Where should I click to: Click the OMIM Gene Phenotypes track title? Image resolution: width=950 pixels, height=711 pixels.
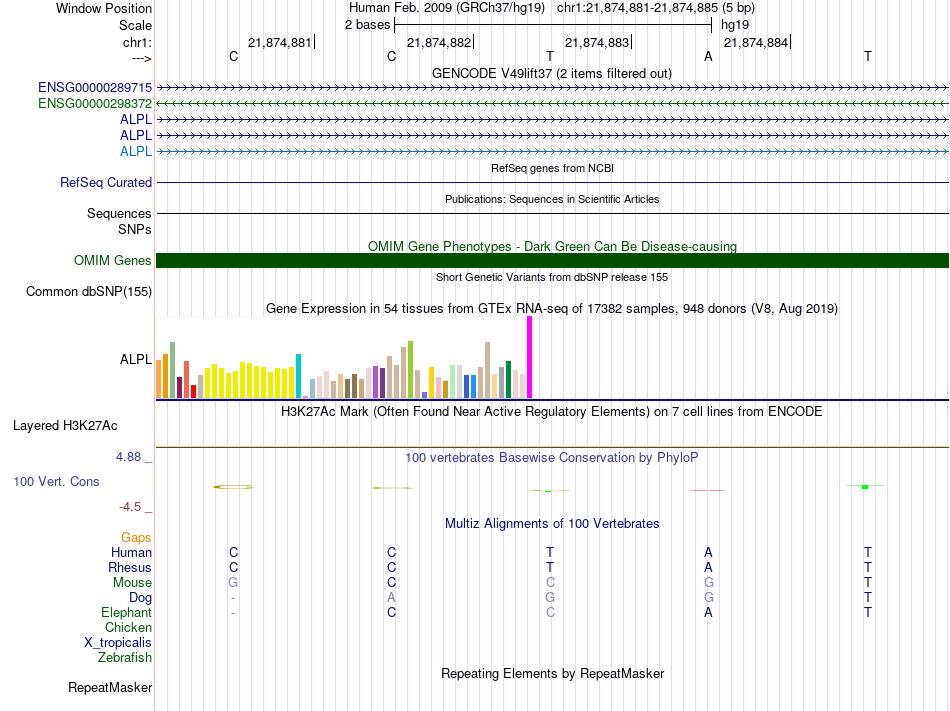pos(553,246)
